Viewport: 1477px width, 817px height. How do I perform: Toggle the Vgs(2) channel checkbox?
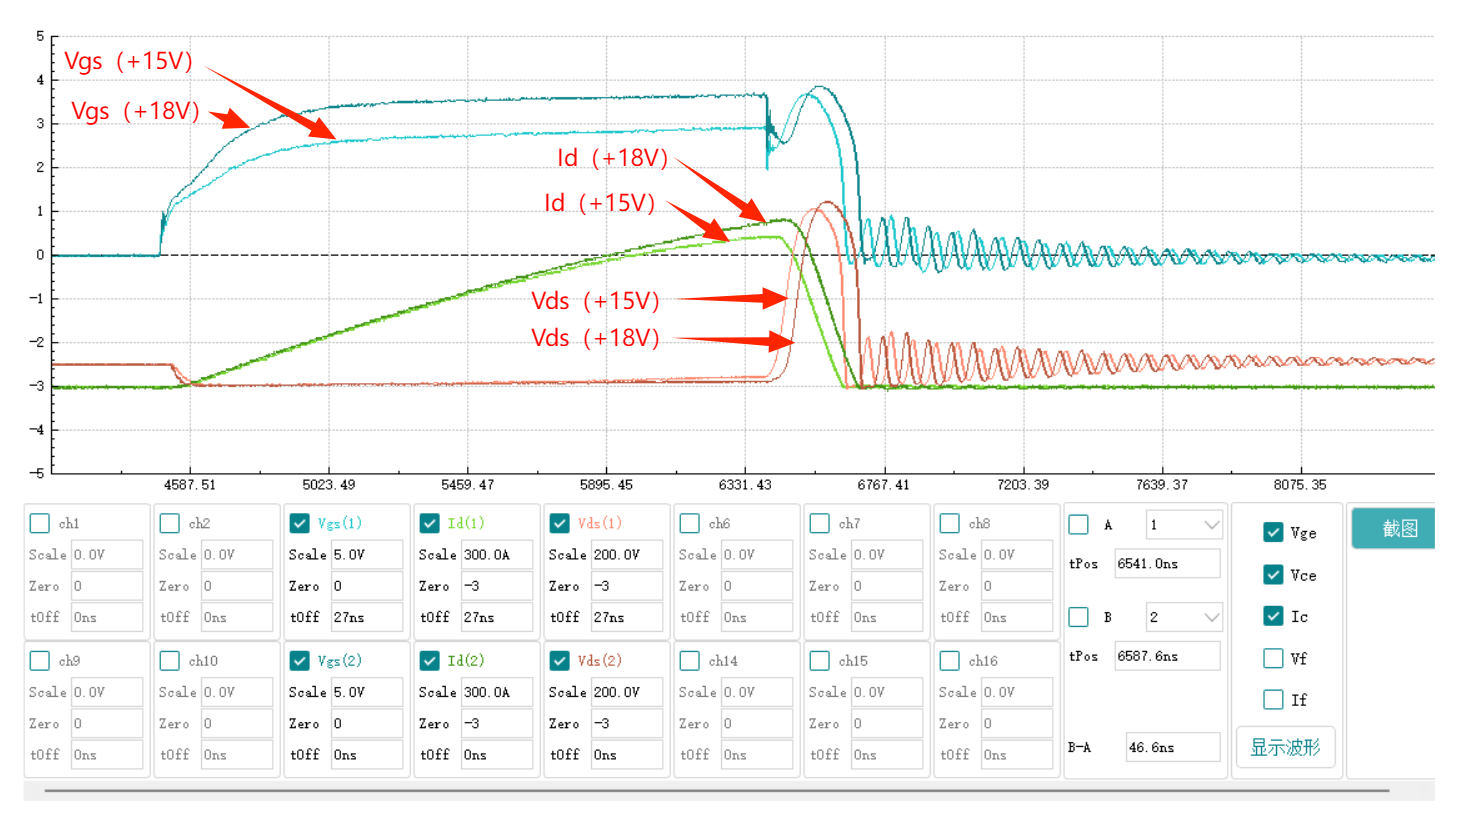pyautogui.click(x=299, y=661)
